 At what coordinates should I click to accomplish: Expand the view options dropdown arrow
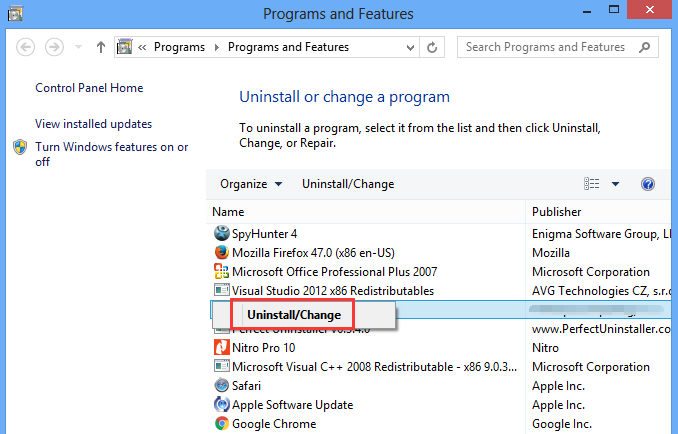click(616, 184)
